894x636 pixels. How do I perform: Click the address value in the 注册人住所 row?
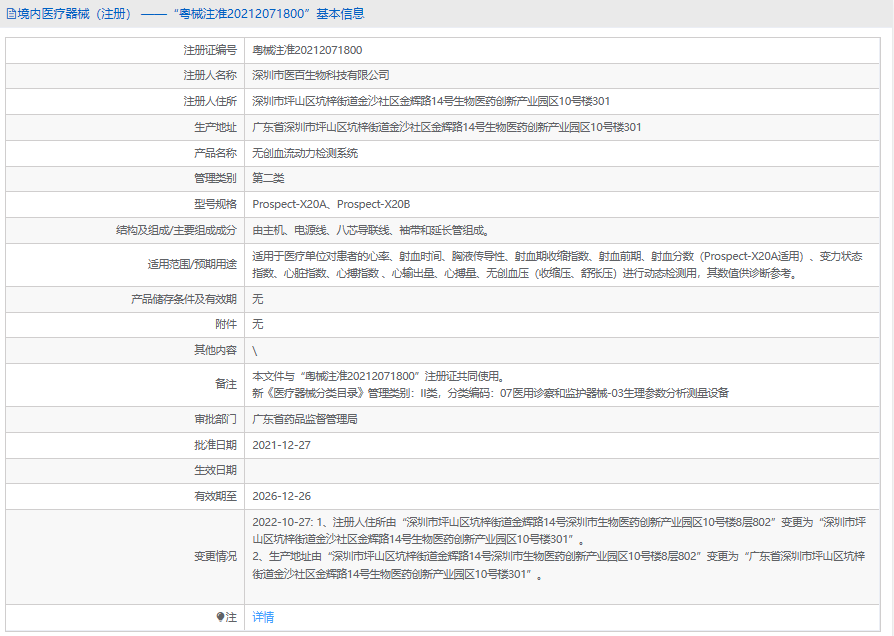pyautogui.click(x=431, y=102)
